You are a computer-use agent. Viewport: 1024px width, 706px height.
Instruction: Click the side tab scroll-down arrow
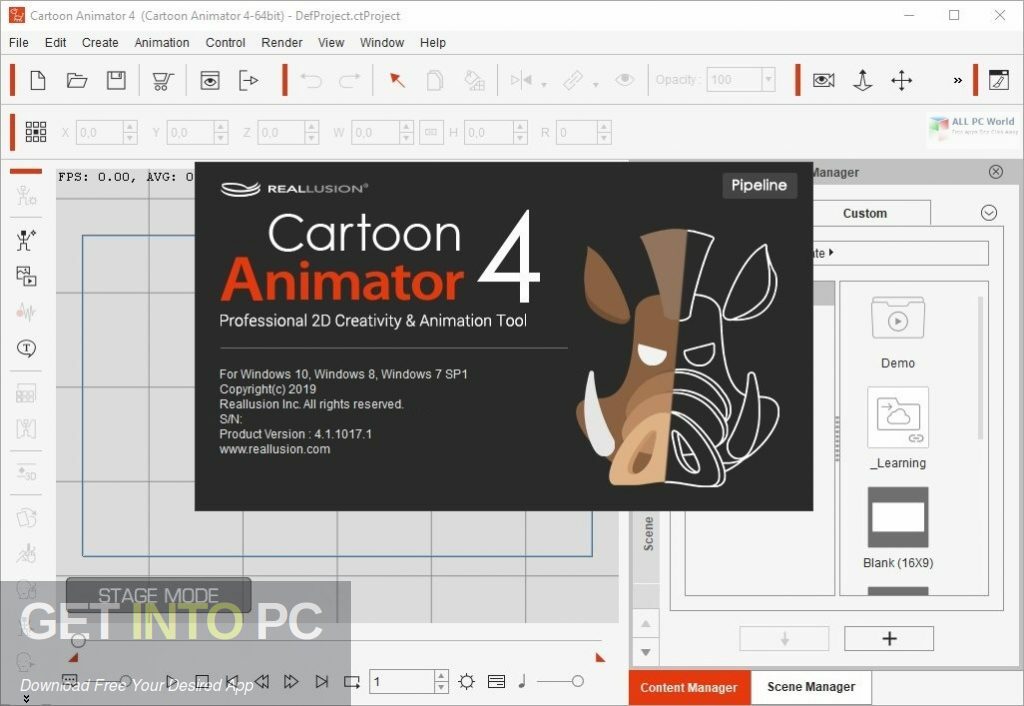646,652
